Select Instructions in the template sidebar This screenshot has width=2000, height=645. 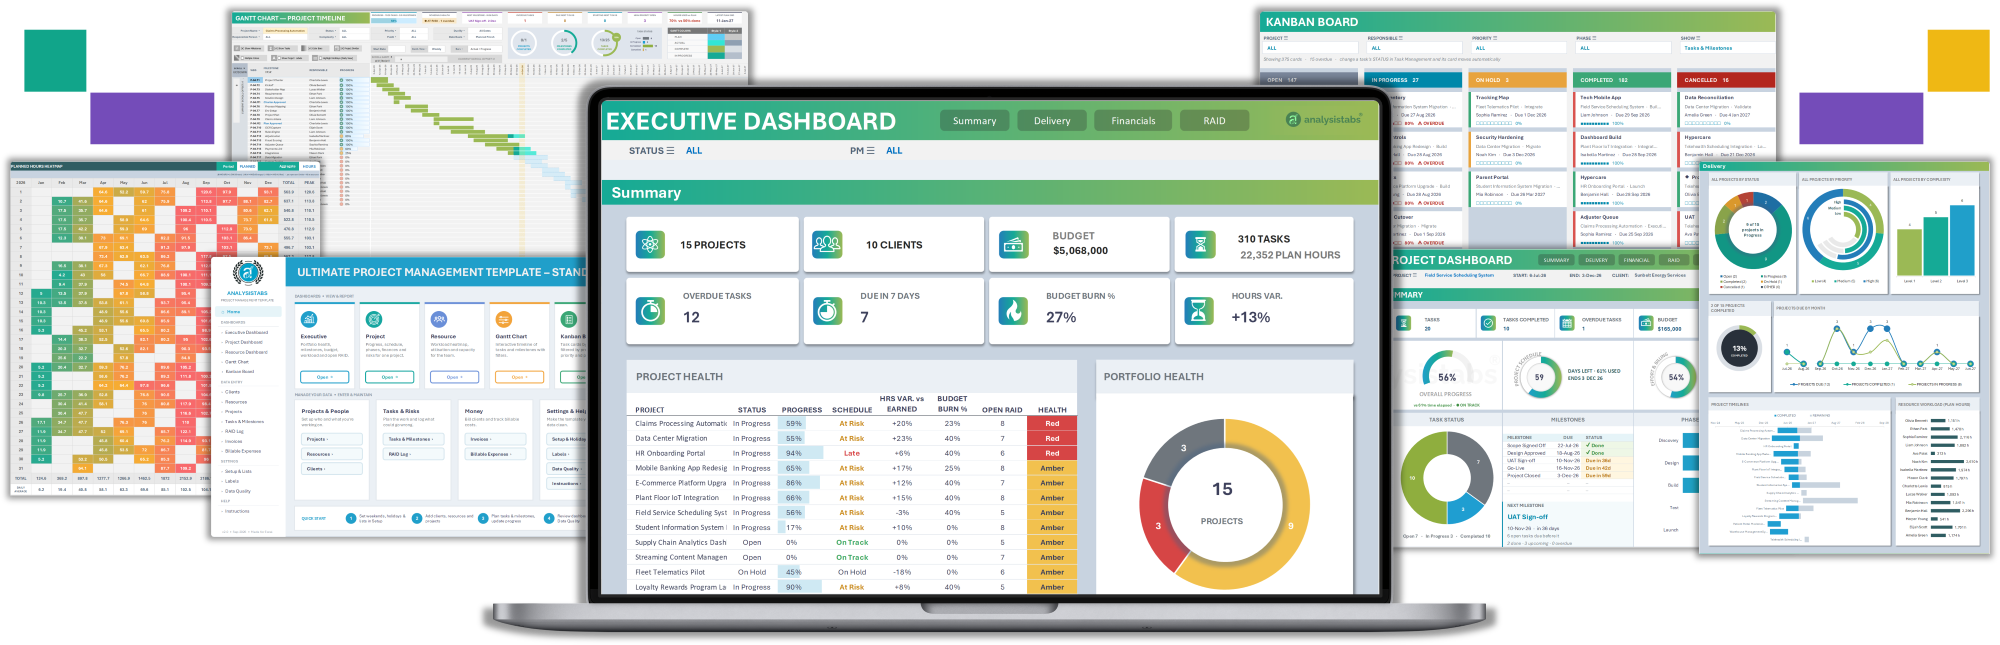[237, 511]
